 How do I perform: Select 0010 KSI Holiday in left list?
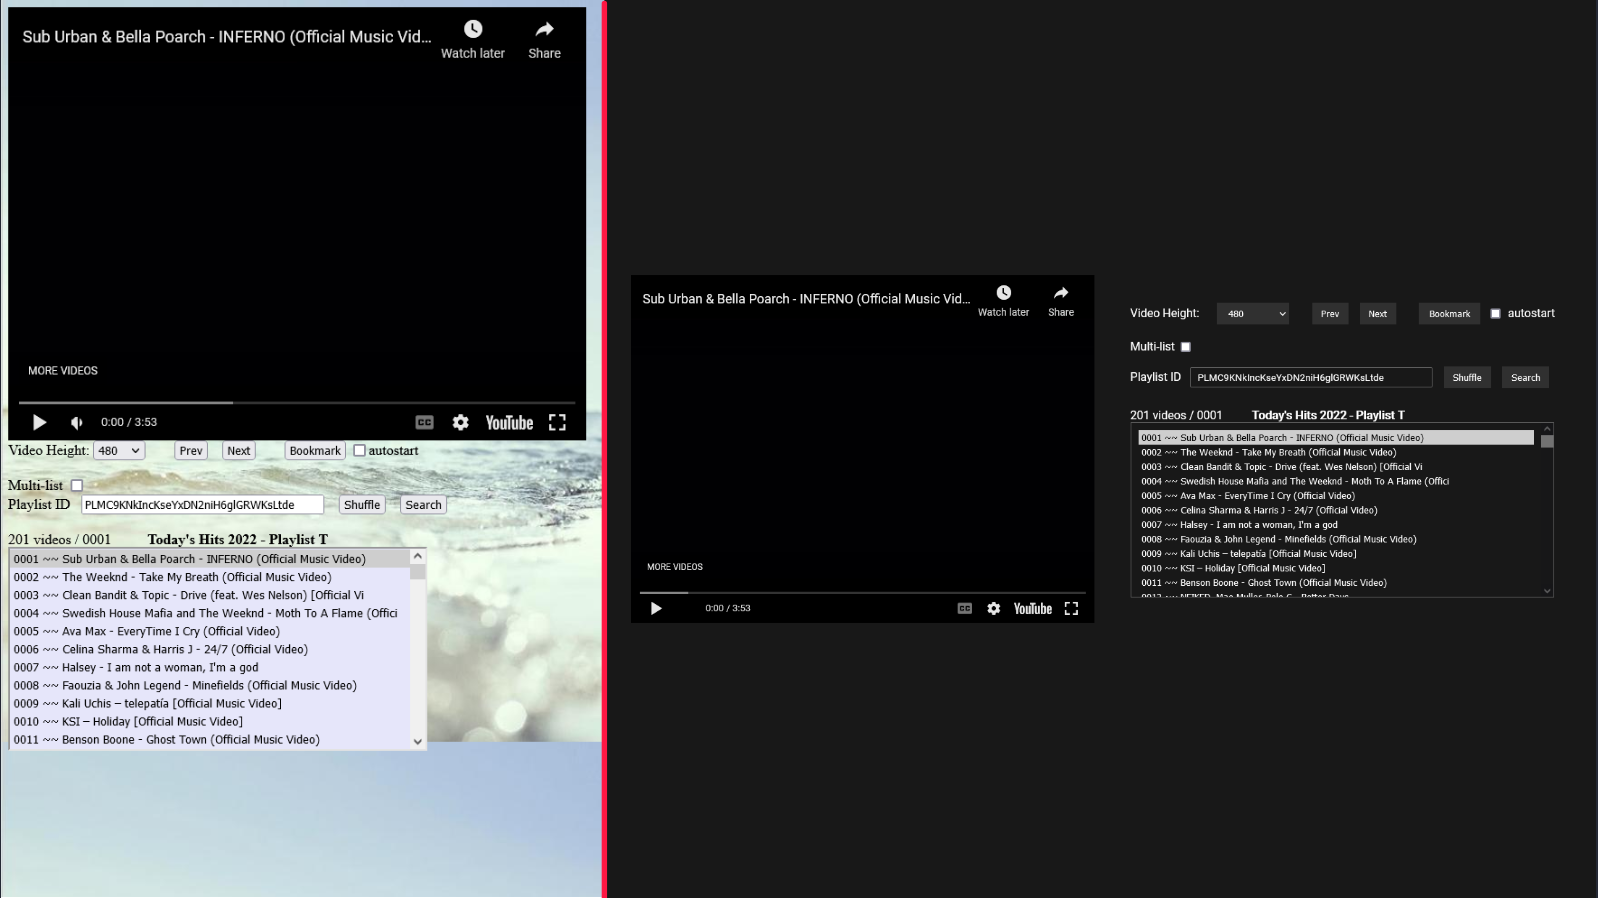point(210,721)
